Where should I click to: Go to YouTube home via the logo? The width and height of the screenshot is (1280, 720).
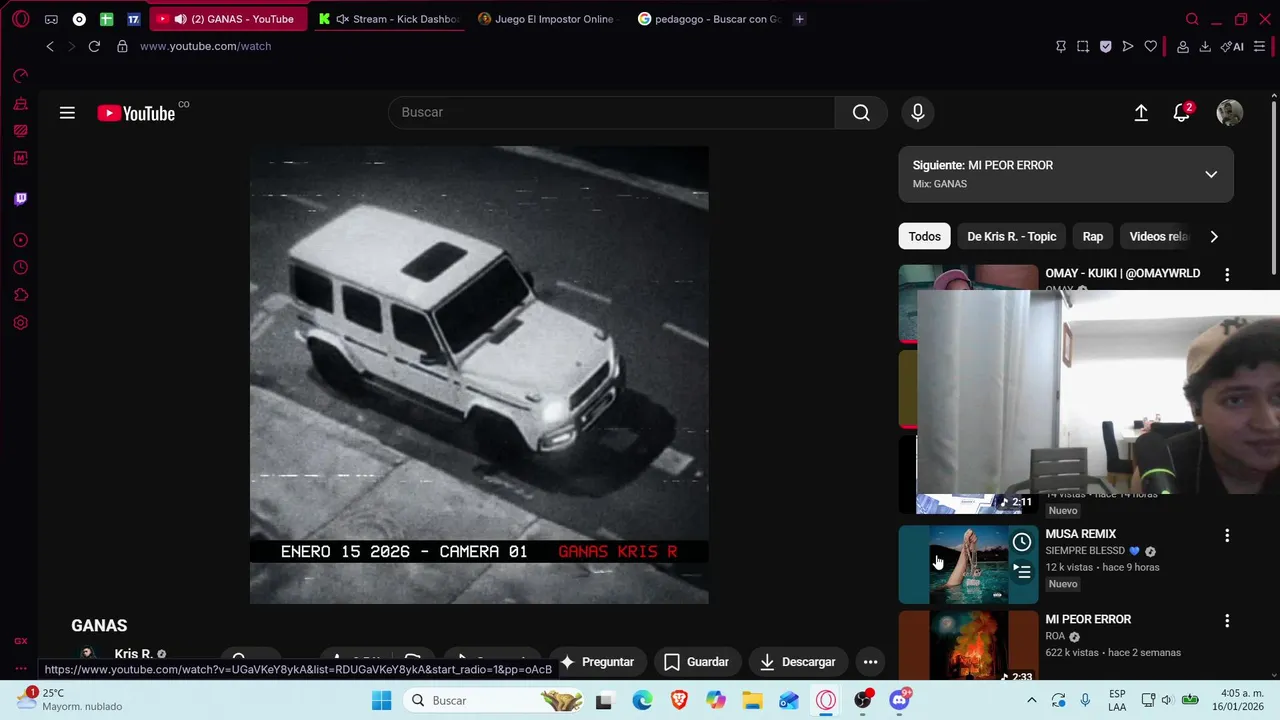tap(137, 113)
